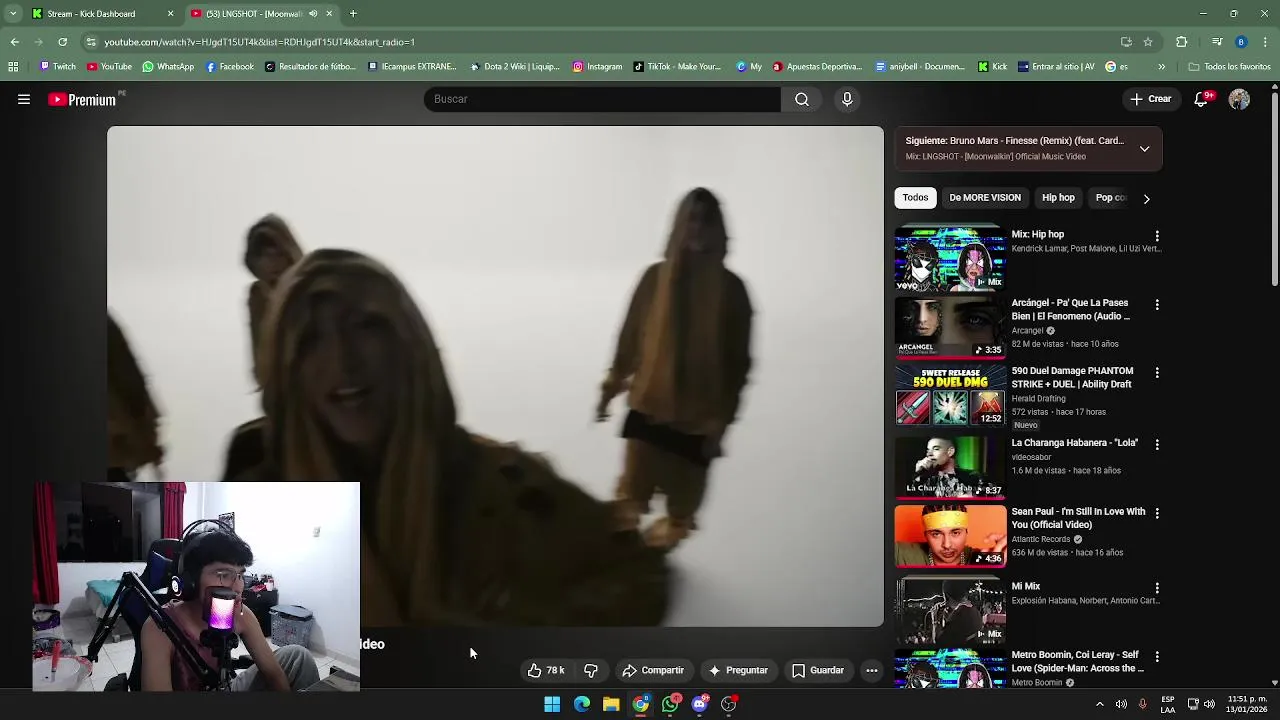
Task: Open the Kick bookmark
Action: [993, 67]
